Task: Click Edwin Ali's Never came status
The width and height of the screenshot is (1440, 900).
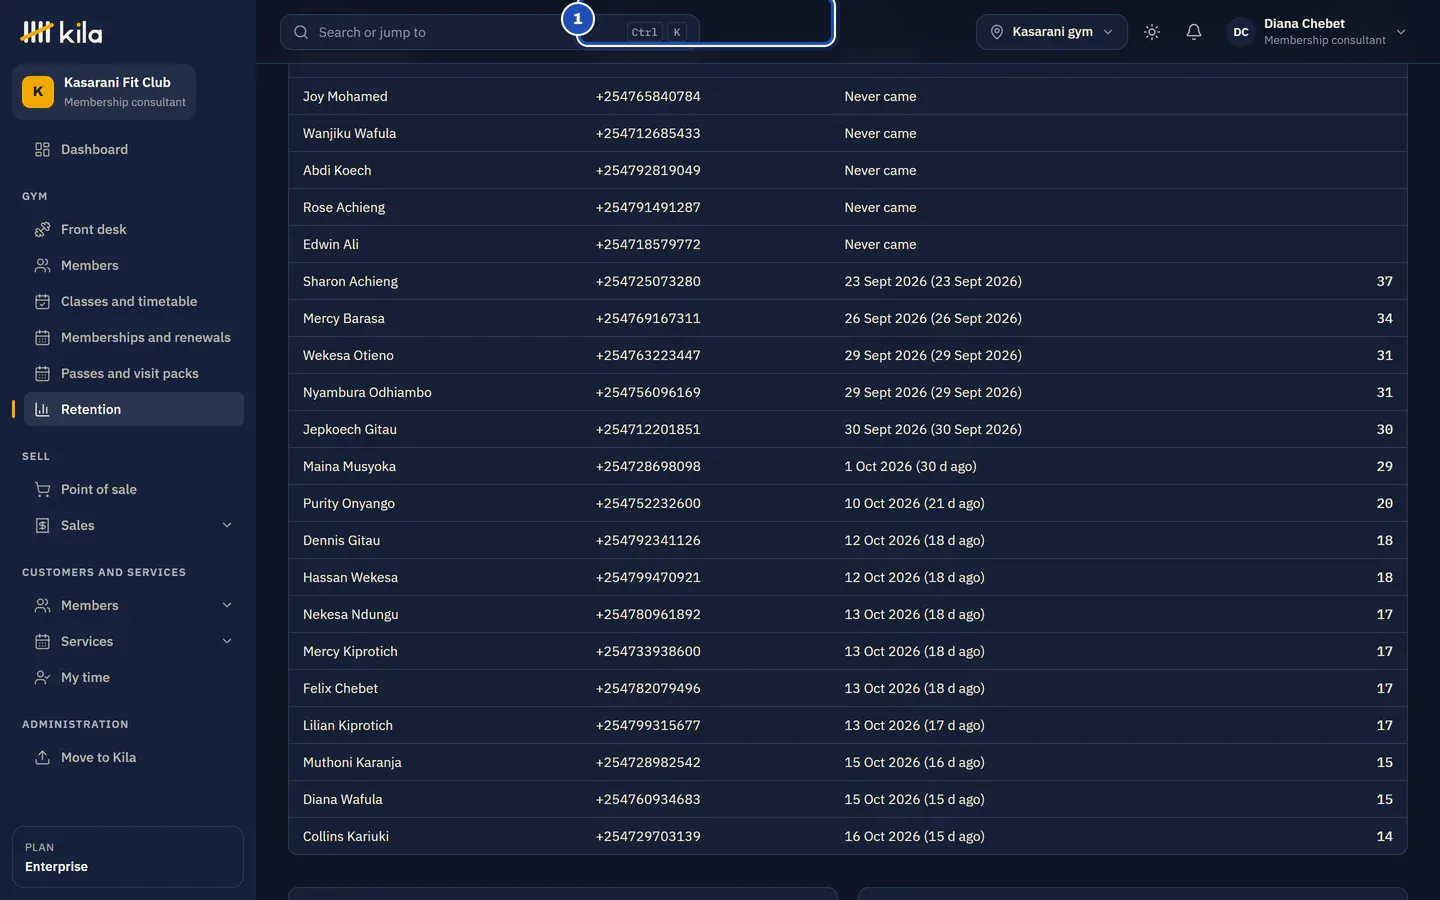Action: (880, 244)
